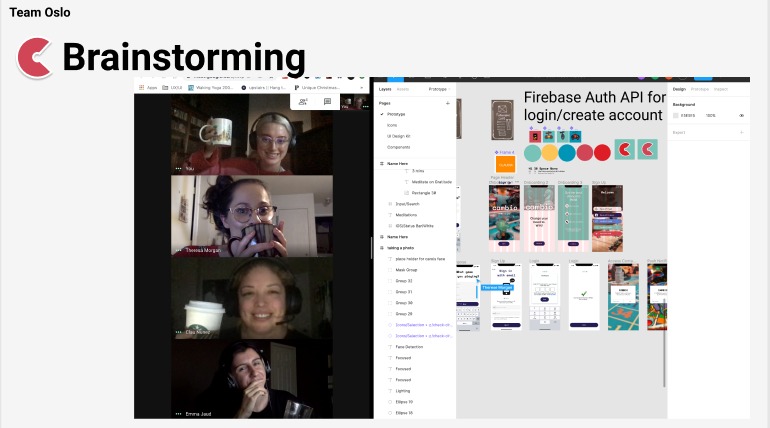Open the Waking Yoga bookmark
Screen dimensions: 770x428
[211, 87]
